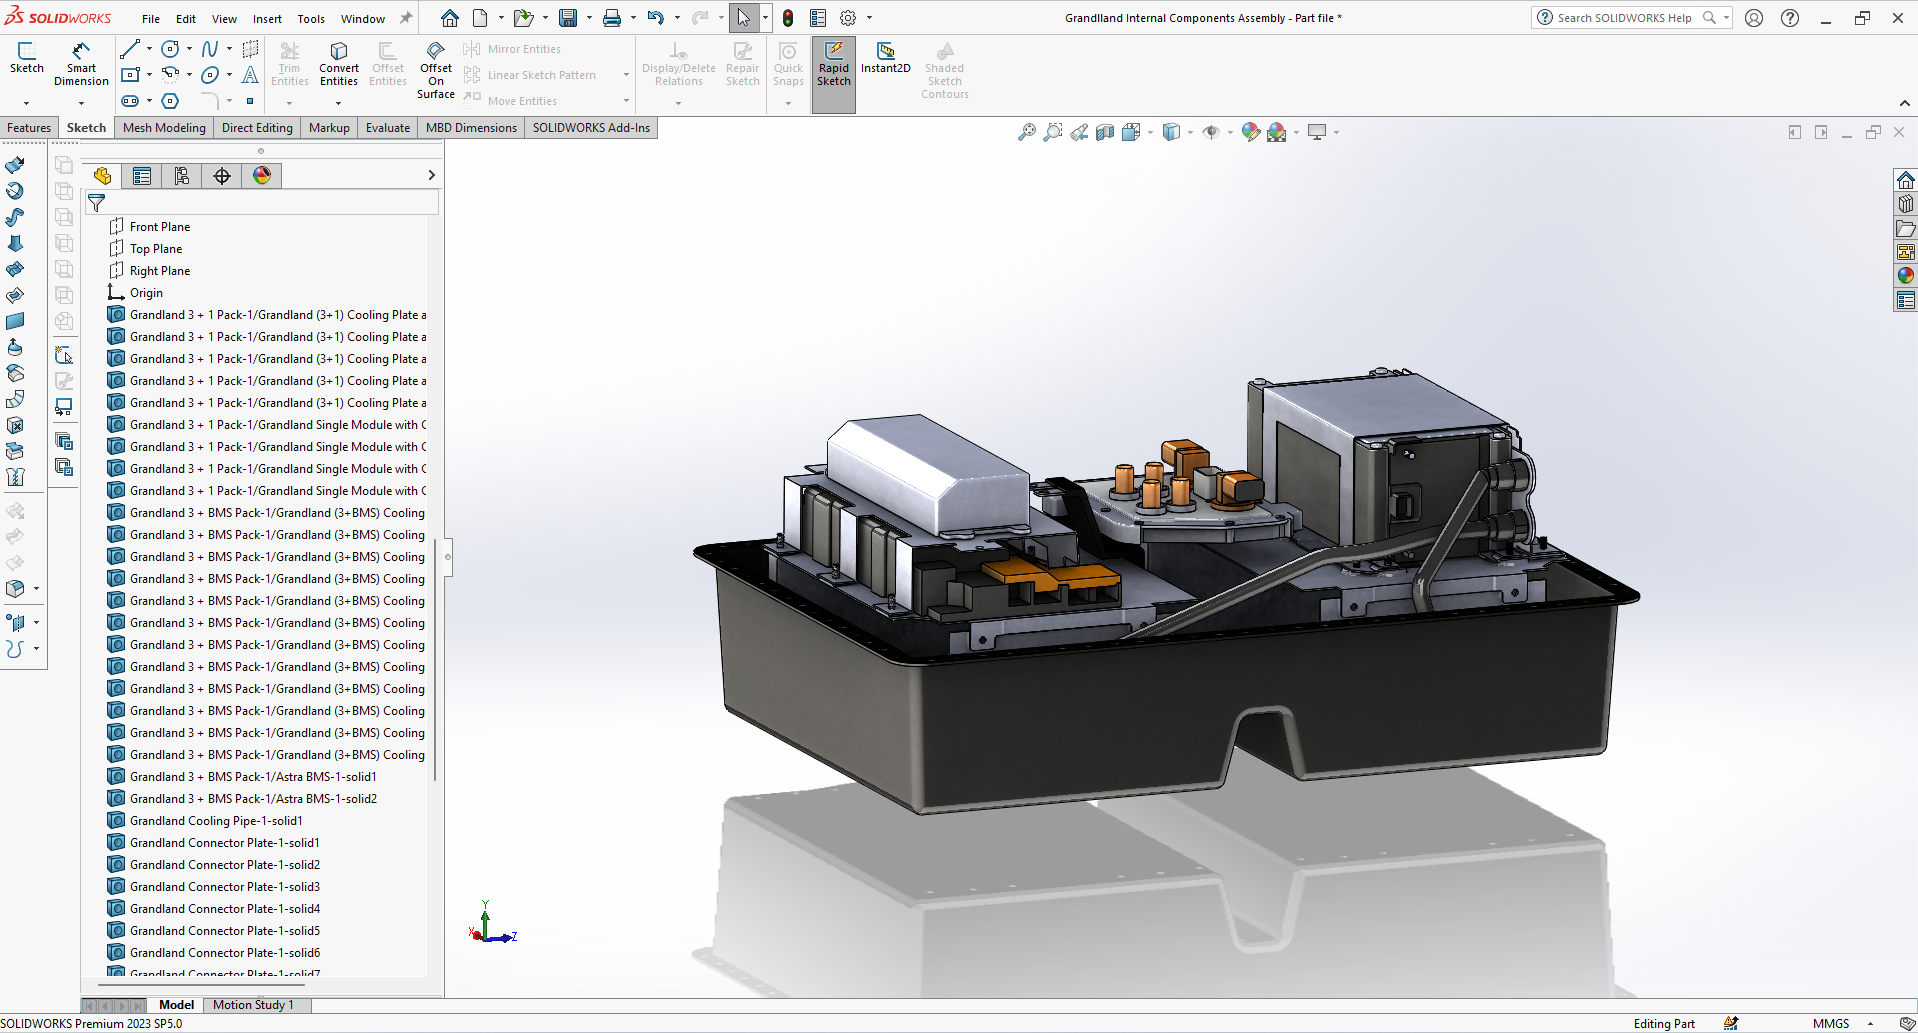Click the Section View icon
Screen dimensions: 1918x1033
click(x=1105, y=132)
